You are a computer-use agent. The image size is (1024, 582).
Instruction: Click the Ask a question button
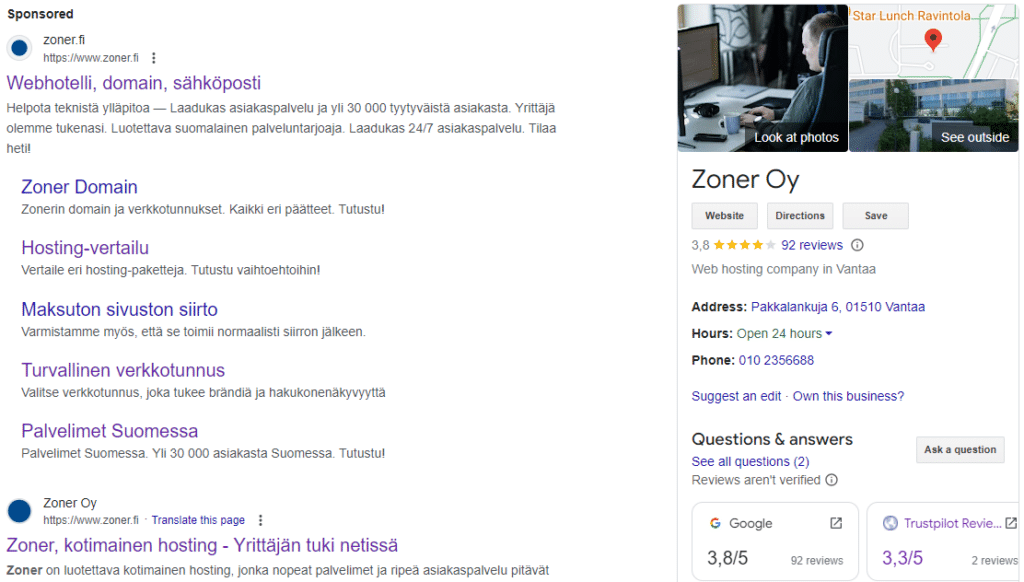pos(960,449)
